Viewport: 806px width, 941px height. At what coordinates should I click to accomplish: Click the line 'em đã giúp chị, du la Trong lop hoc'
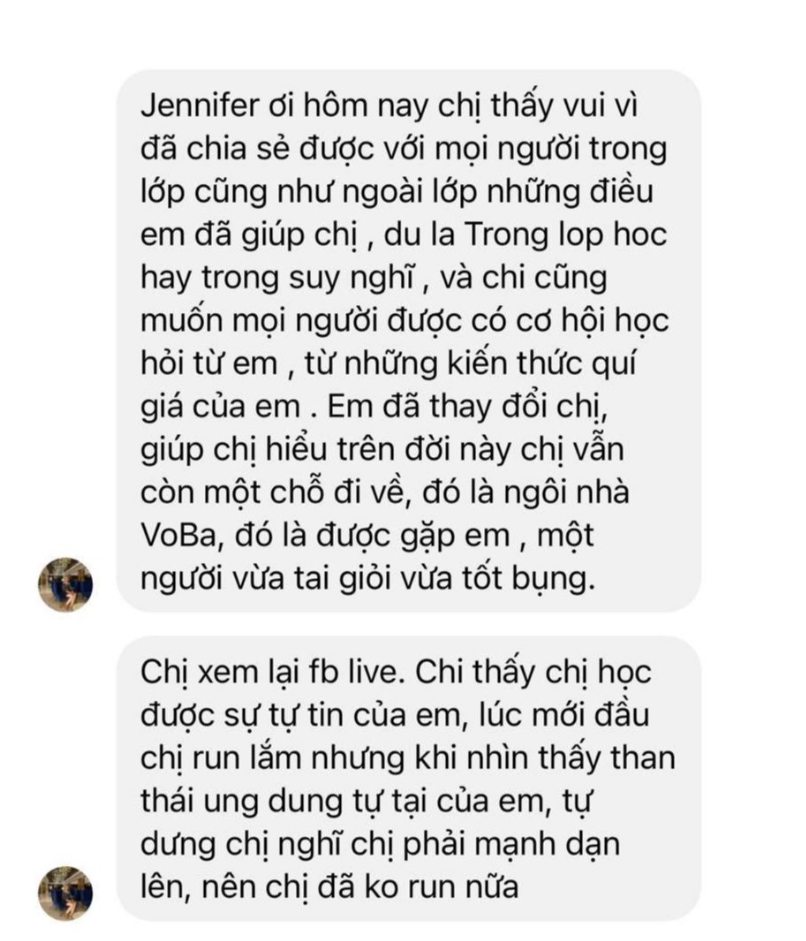tap(403, 235)
